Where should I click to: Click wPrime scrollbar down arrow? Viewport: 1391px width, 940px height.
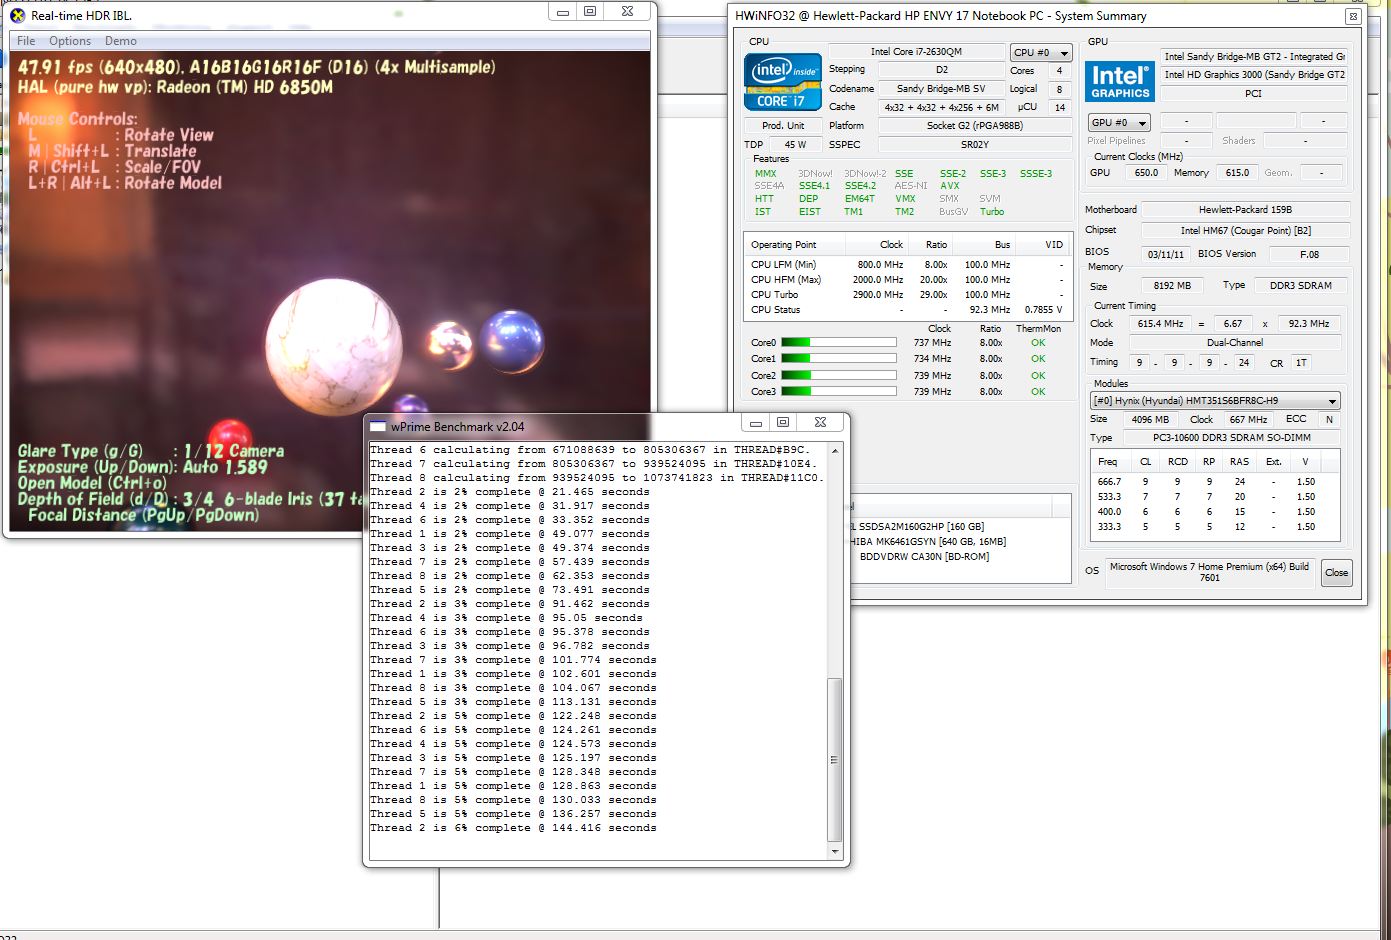[836, 853]
